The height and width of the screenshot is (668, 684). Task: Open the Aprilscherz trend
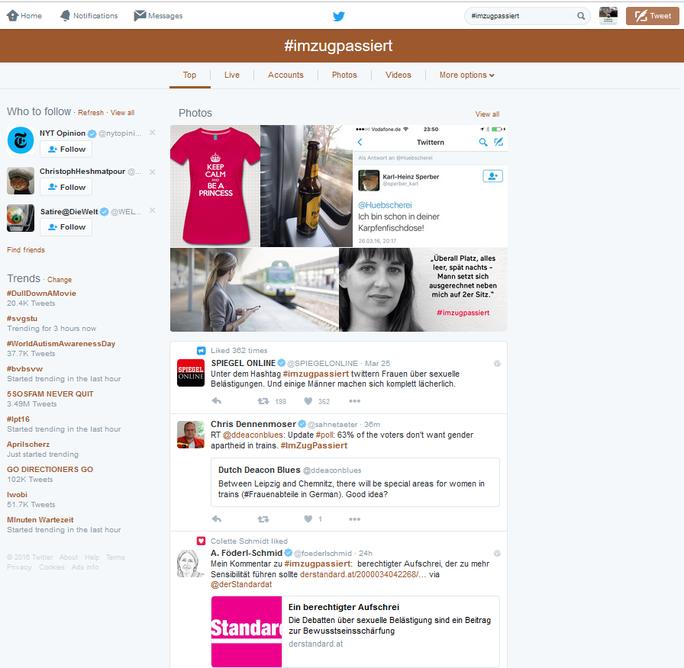pos(28,444)
